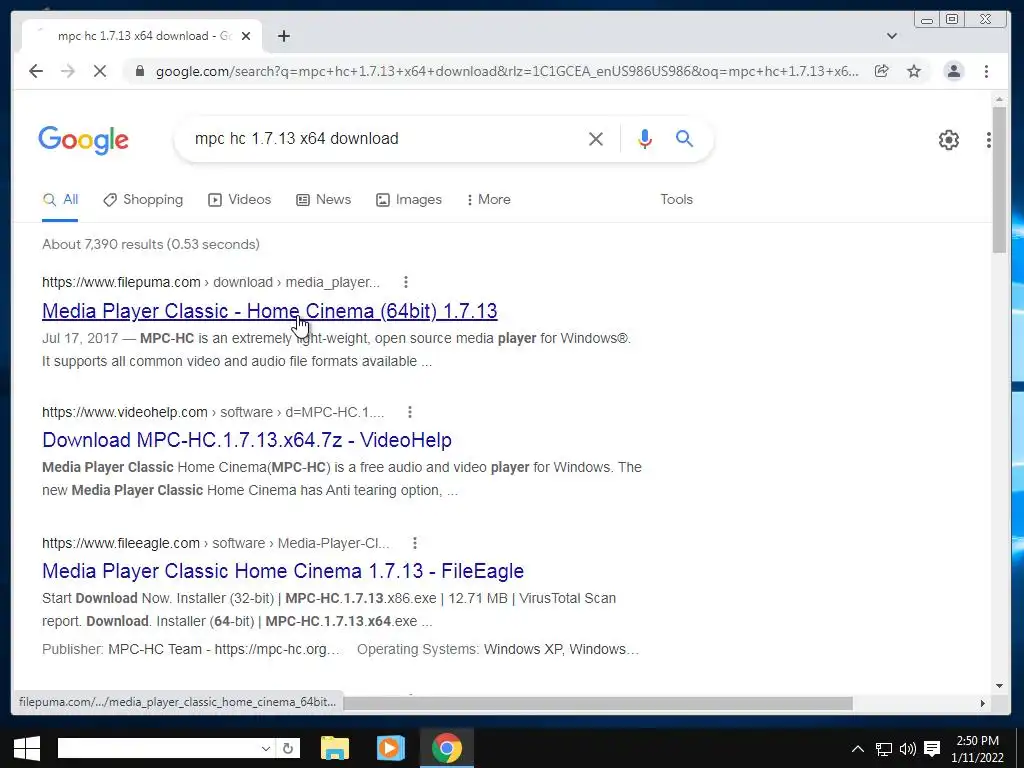Click into the Google search box

(x=385, y=138)
